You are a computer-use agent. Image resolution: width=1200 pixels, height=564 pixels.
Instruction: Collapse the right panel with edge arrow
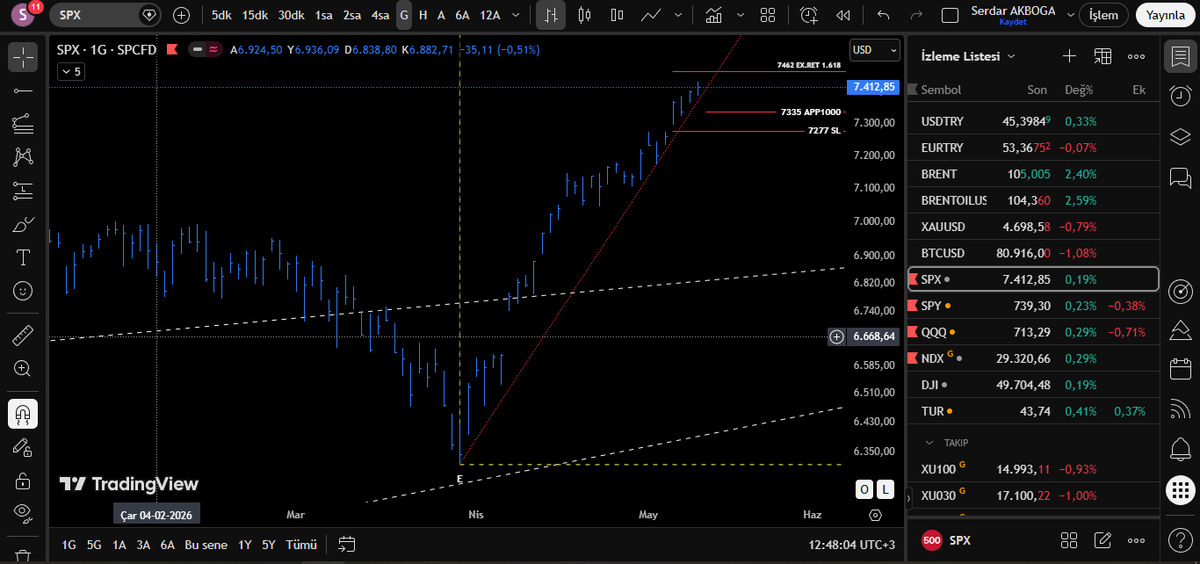[x=908, y=497]
